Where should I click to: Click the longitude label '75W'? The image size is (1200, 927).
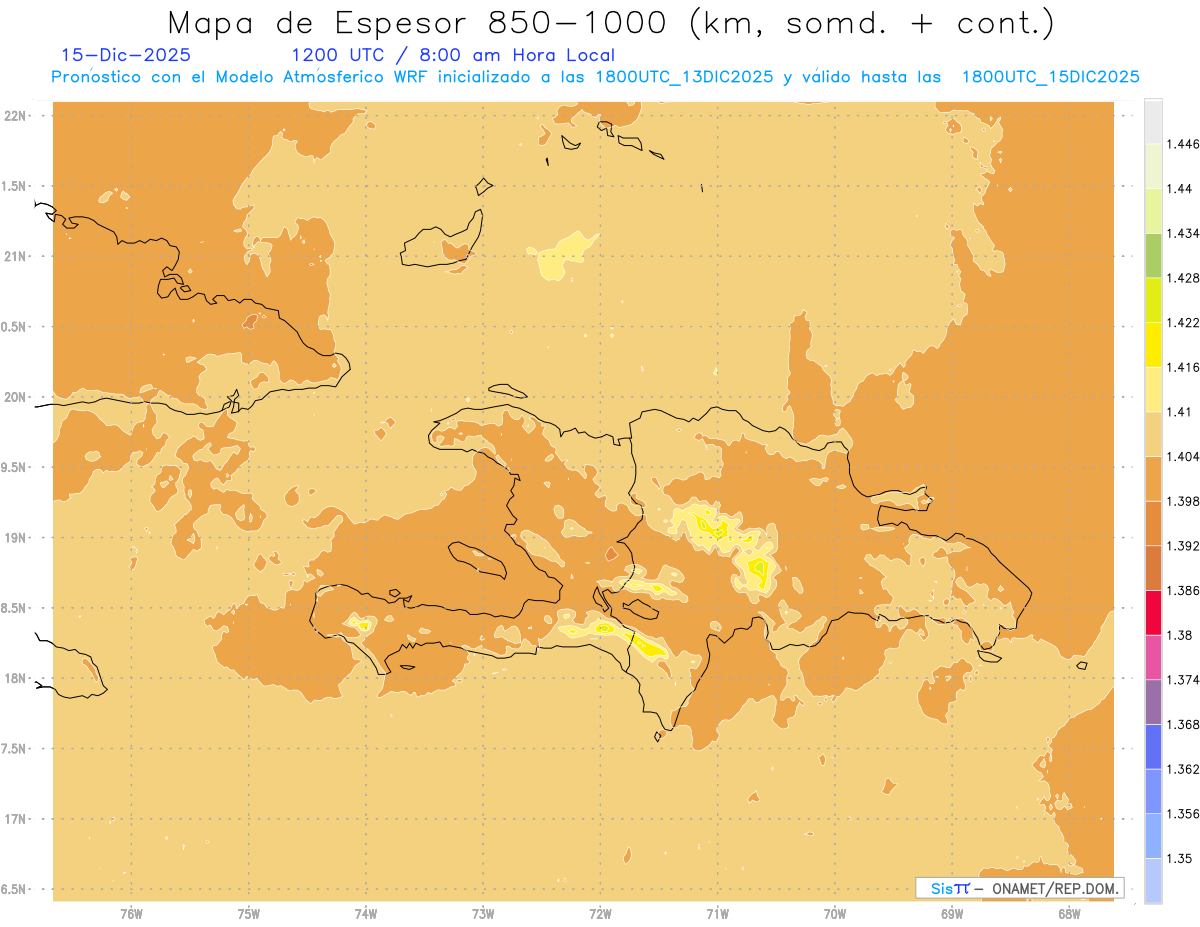(249, 913)
